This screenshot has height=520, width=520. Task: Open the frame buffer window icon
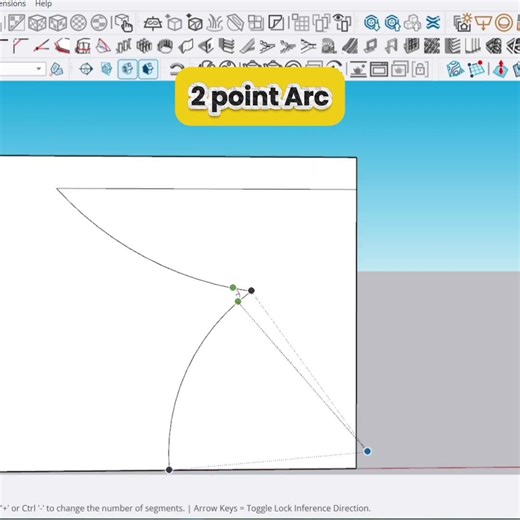[x=379, y=69]
